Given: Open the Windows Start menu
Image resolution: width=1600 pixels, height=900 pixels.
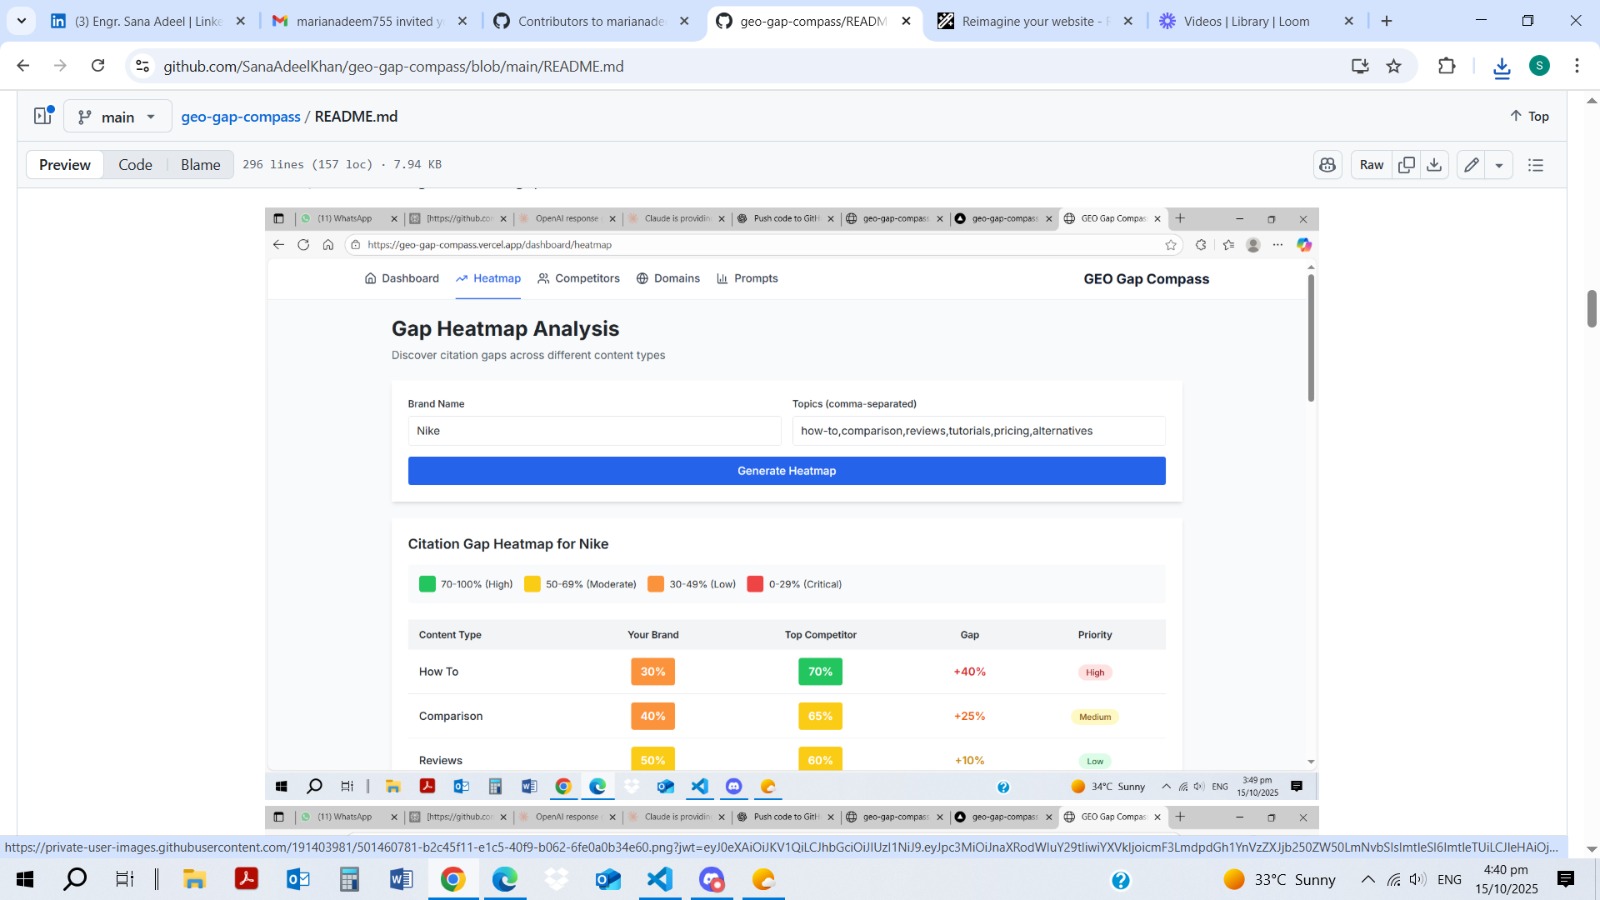Looking at the screenshot, I should [x=25, y=879].
